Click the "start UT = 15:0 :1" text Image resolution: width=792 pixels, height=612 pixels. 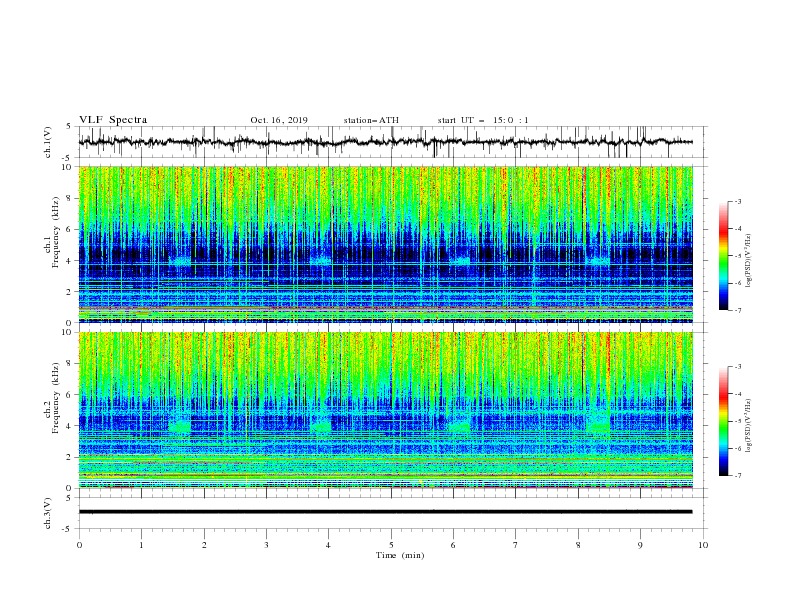(x=483, y=120)
